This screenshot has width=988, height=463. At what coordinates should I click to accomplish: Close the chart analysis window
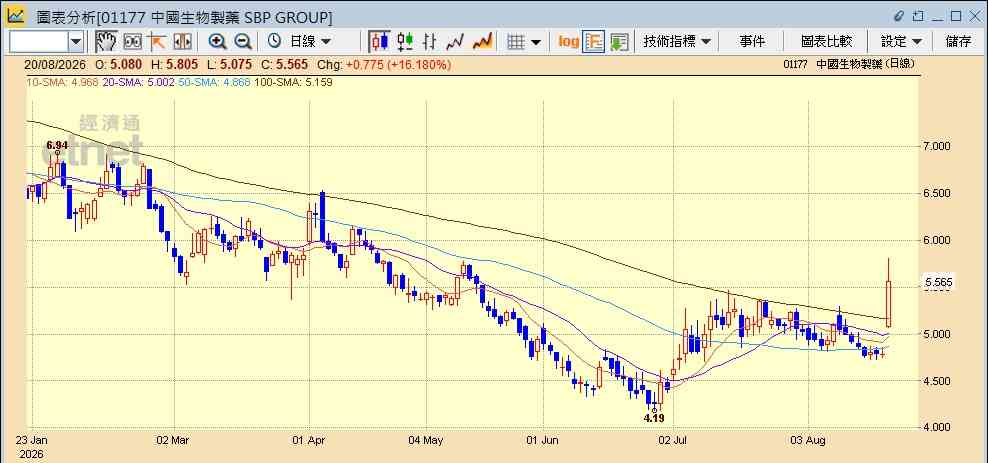coord(974,16)
